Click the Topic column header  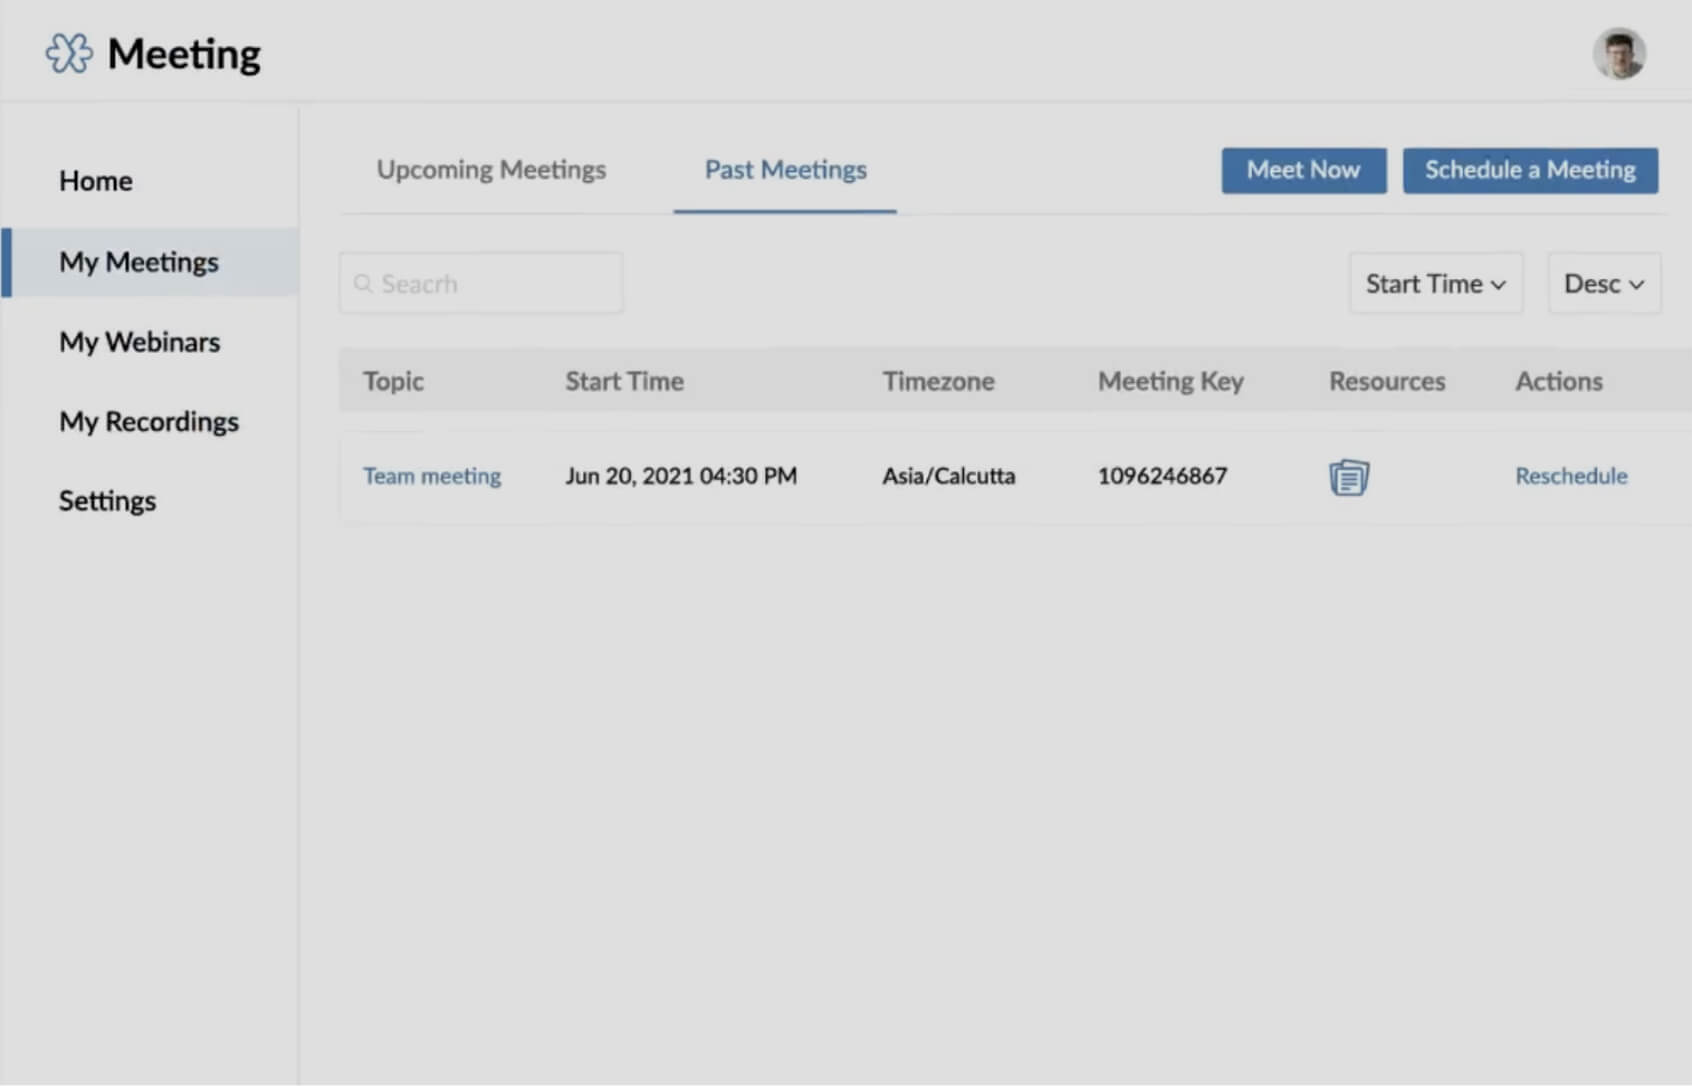pos(393,381)
